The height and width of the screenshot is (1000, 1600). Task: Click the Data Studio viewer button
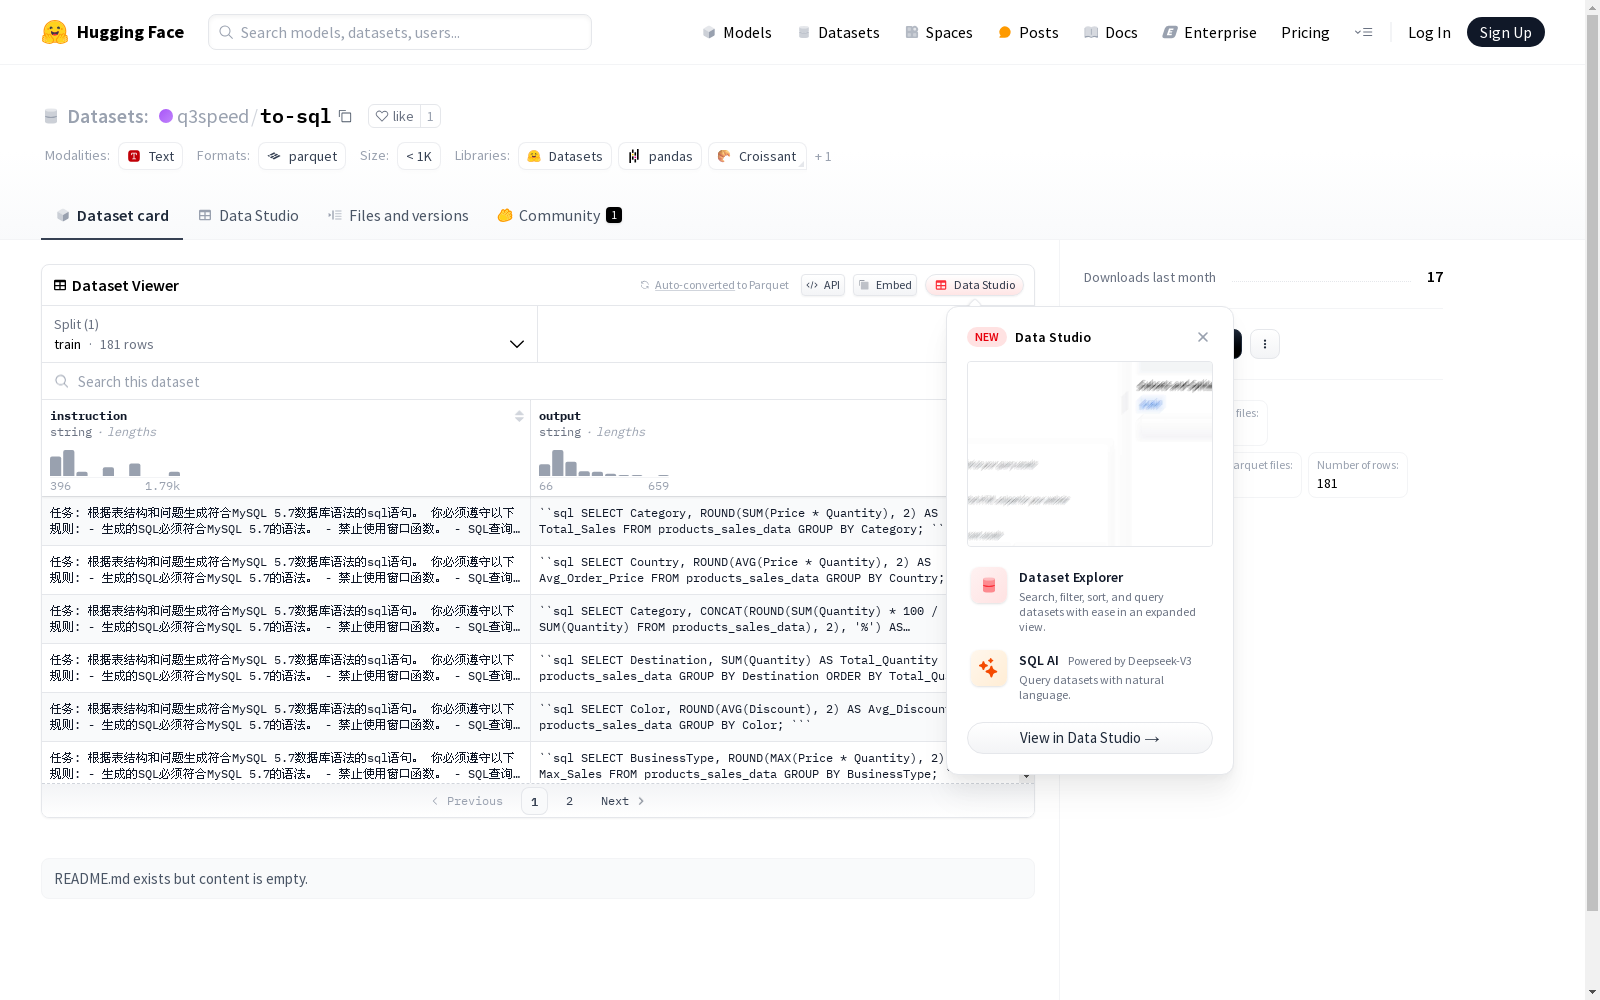(x=974, y=285)
